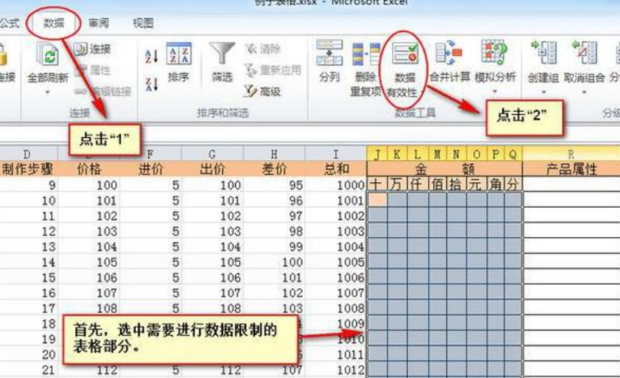Open the 数据 ribbon tab

point(54,23)
